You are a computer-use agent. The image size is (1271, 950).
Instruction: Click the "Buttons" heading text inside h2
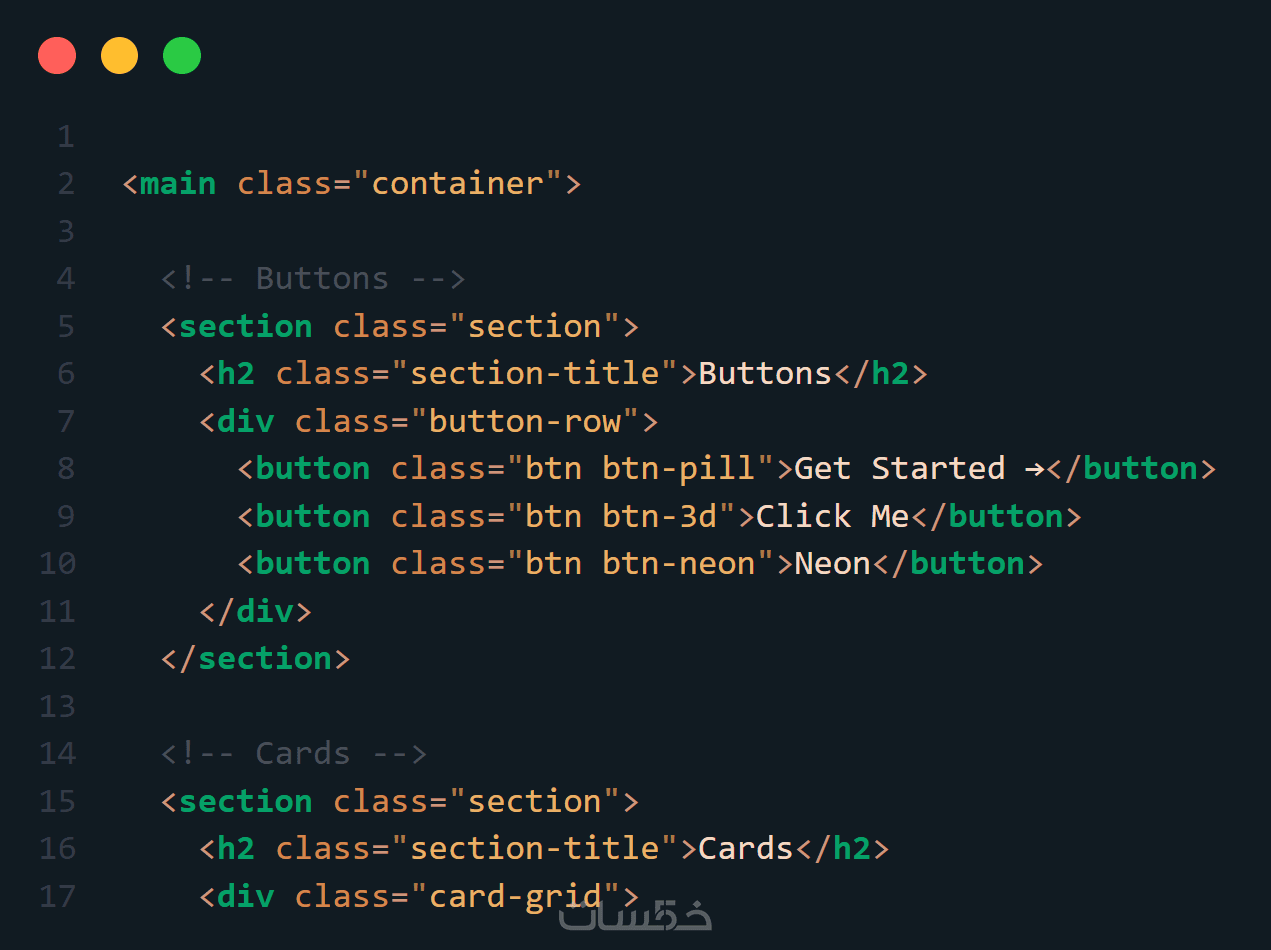tap(765, 374)
